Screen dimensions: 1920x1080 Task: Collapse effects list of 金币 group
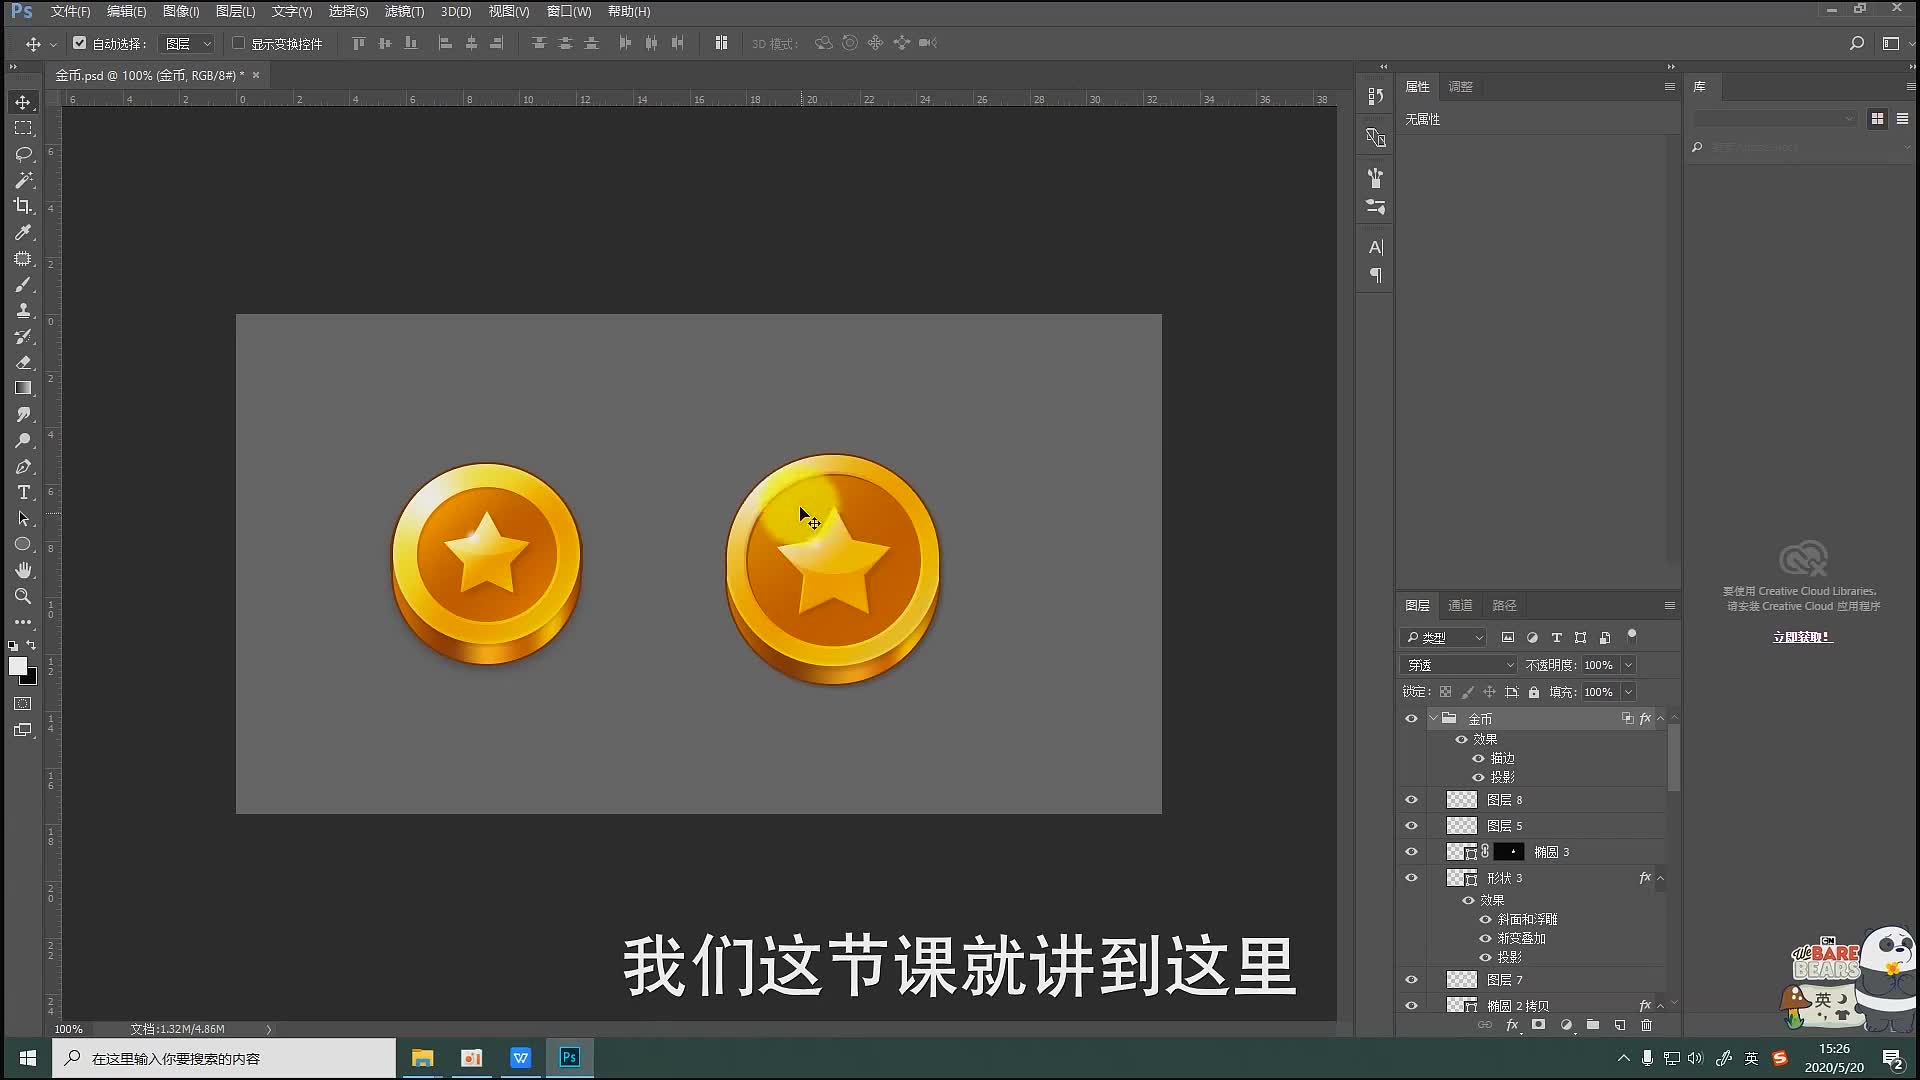(1660, 718)
